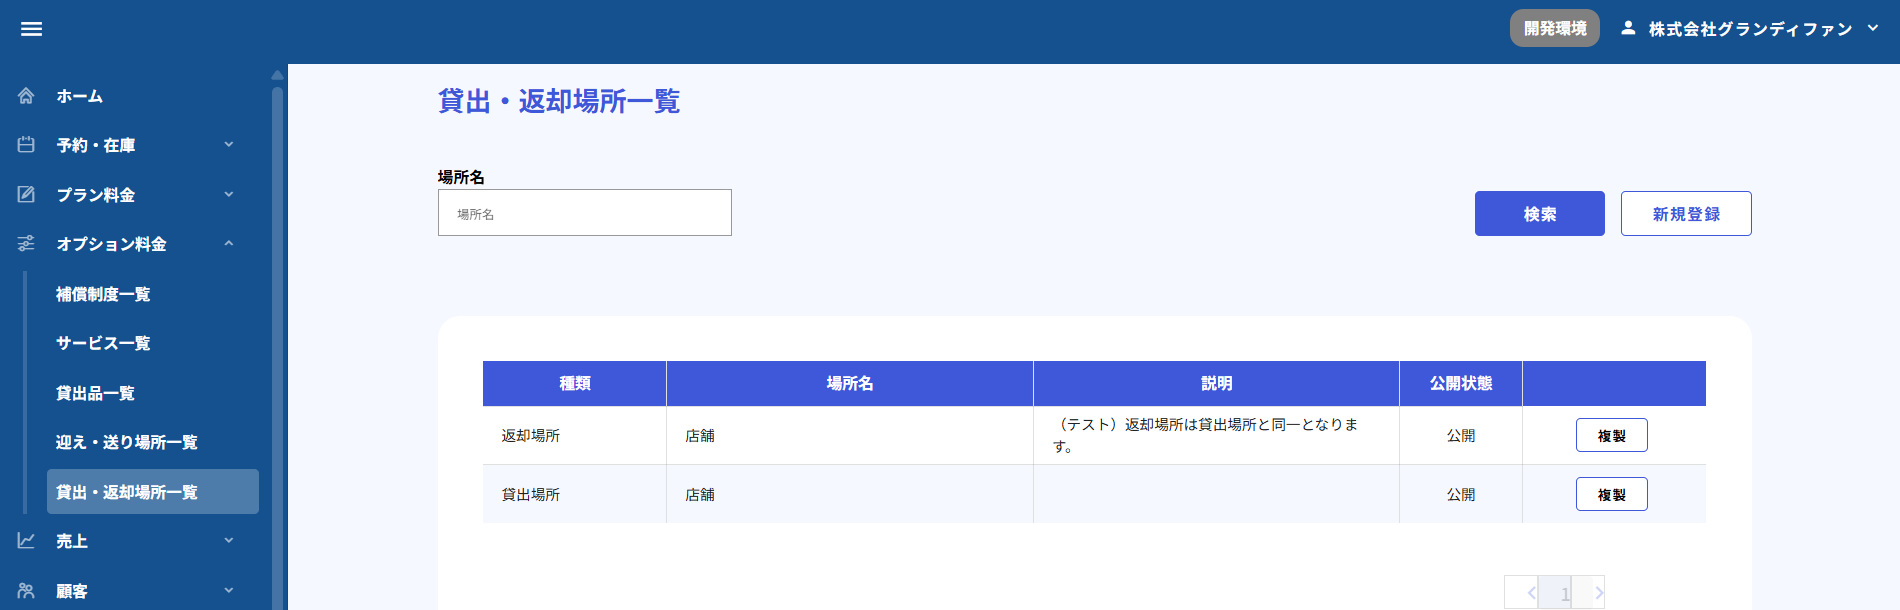Duplicate the 返却場所 row with 複製
This screenshot has height=610, width=1900.
[x=1611, y=435]
